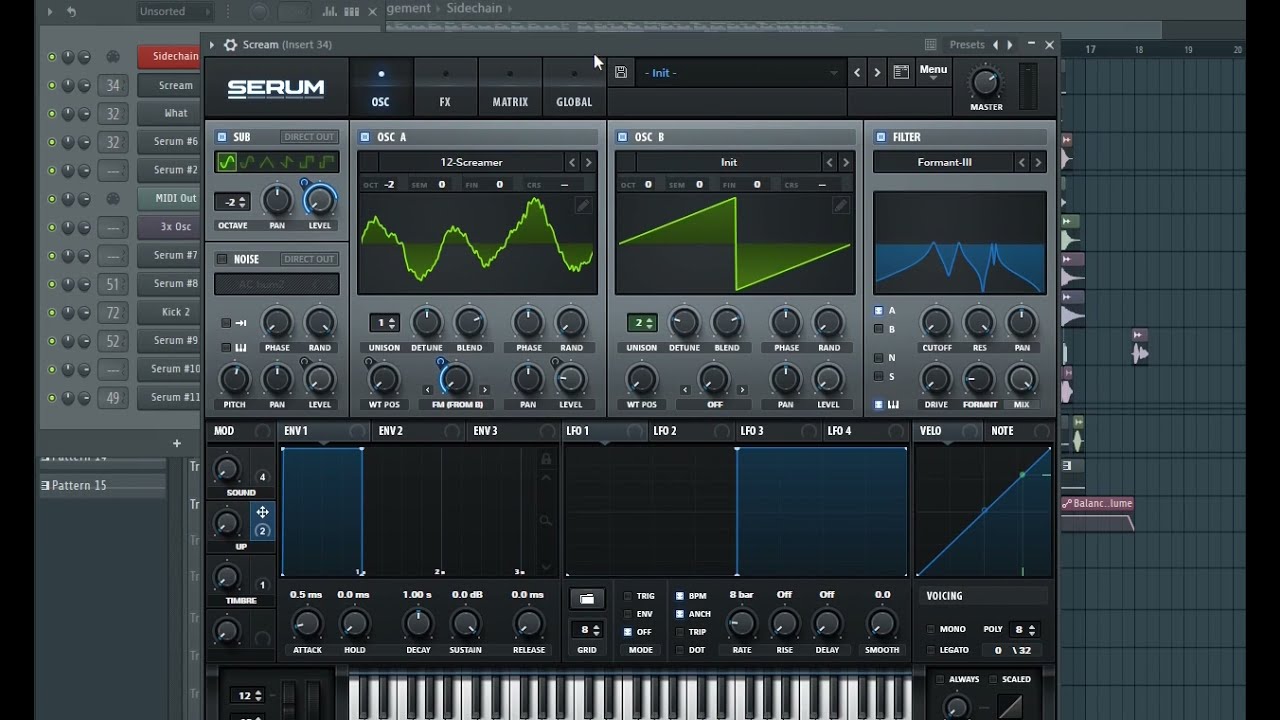This screenshot has height=720, width=1280.
Task: Click previous OSC A wavetable arrow
Action: coord(573,162)
